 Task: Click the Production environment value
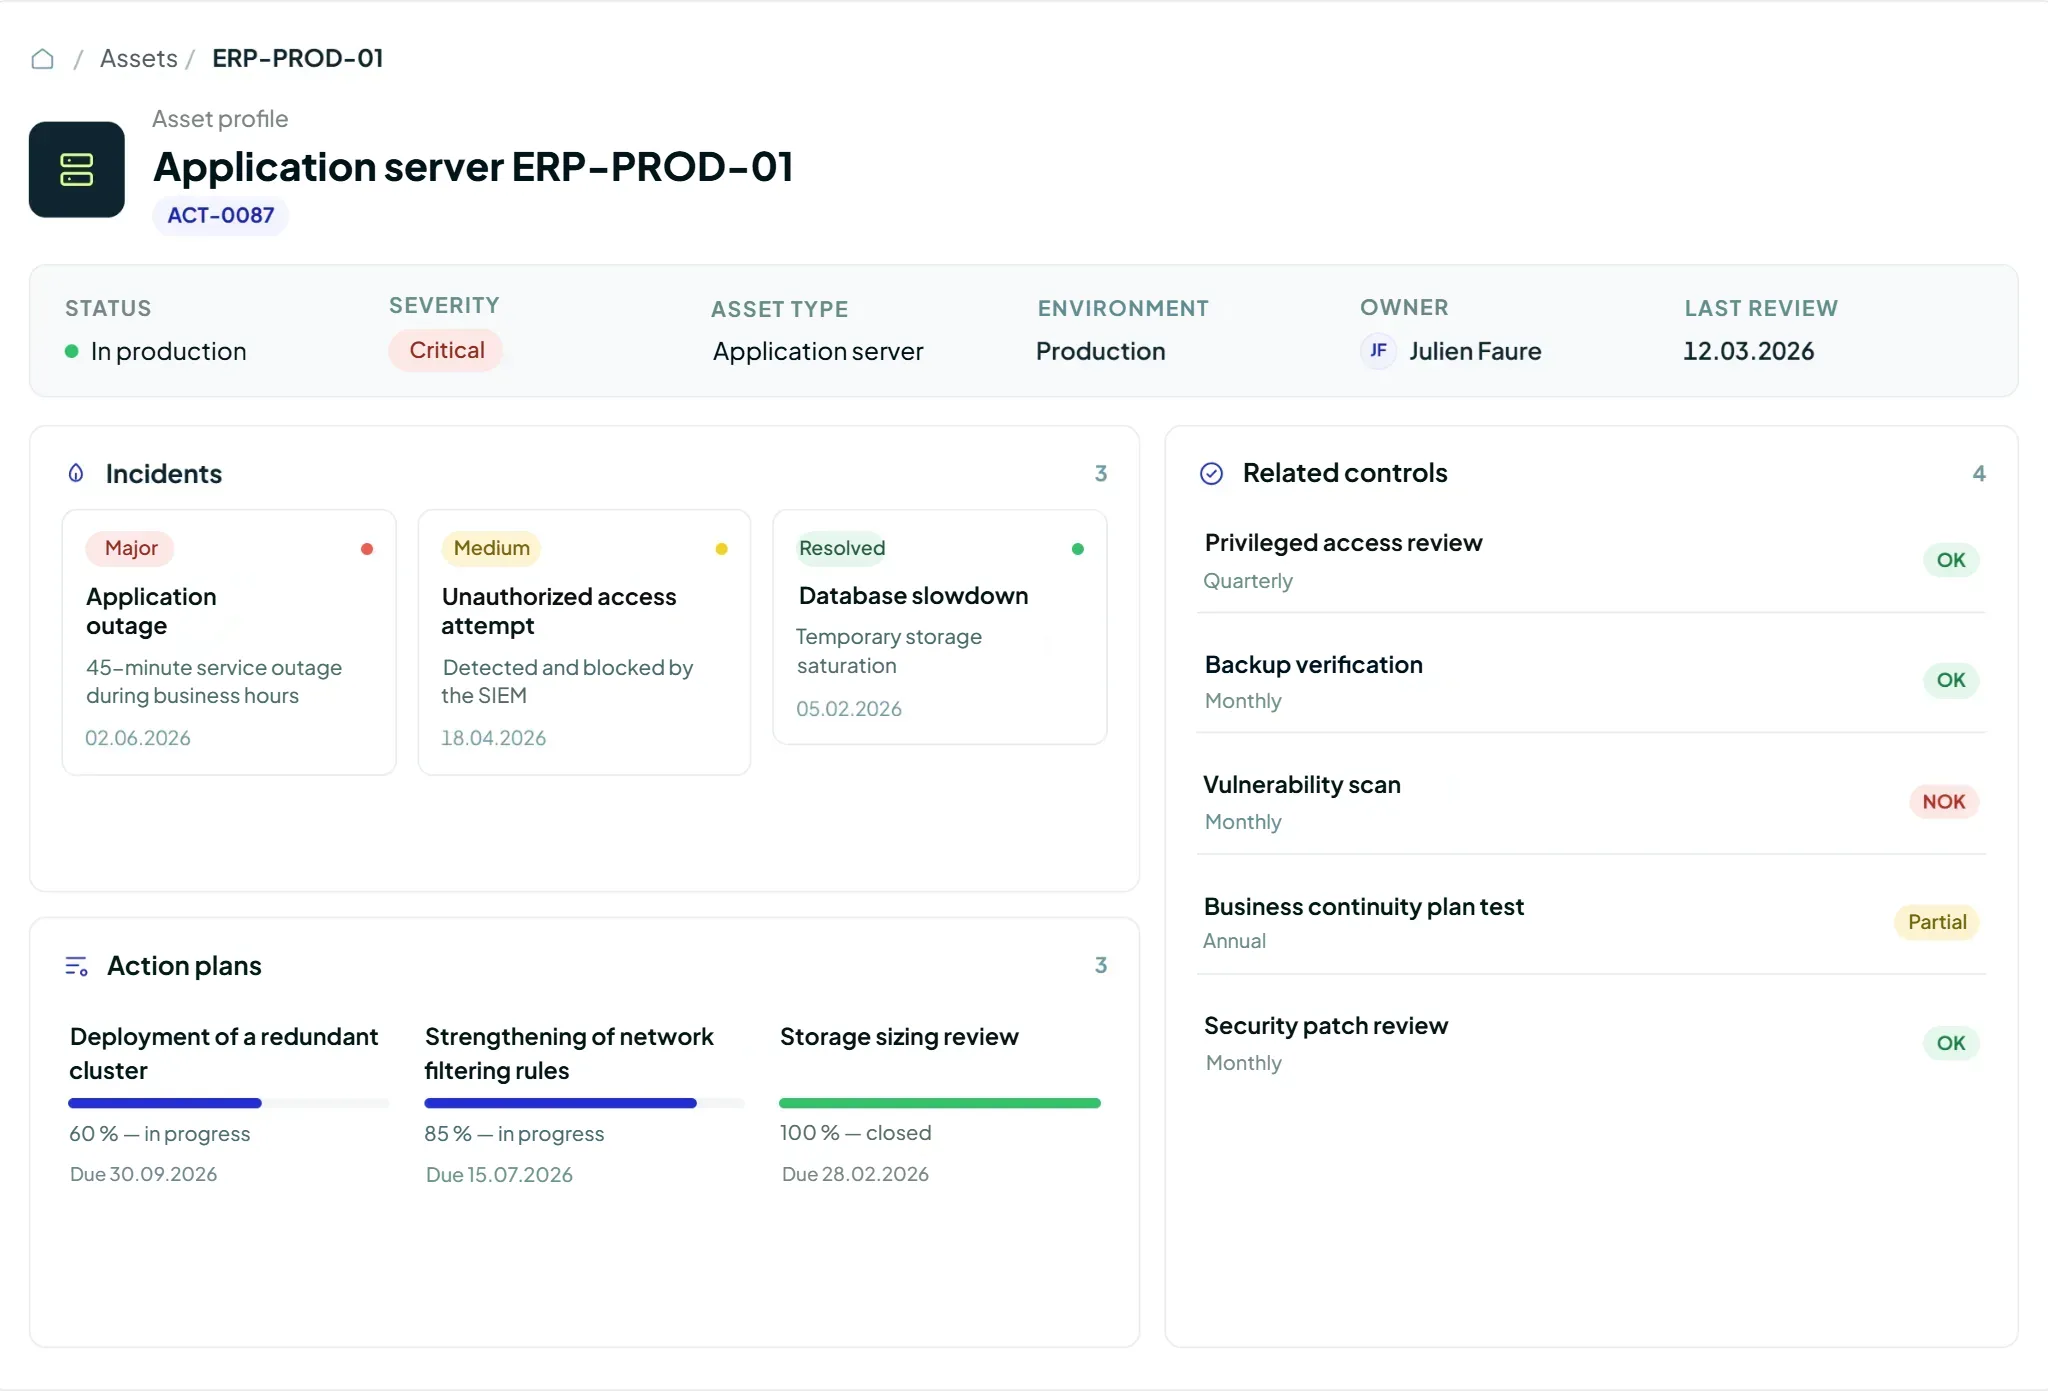(1100, 351)
